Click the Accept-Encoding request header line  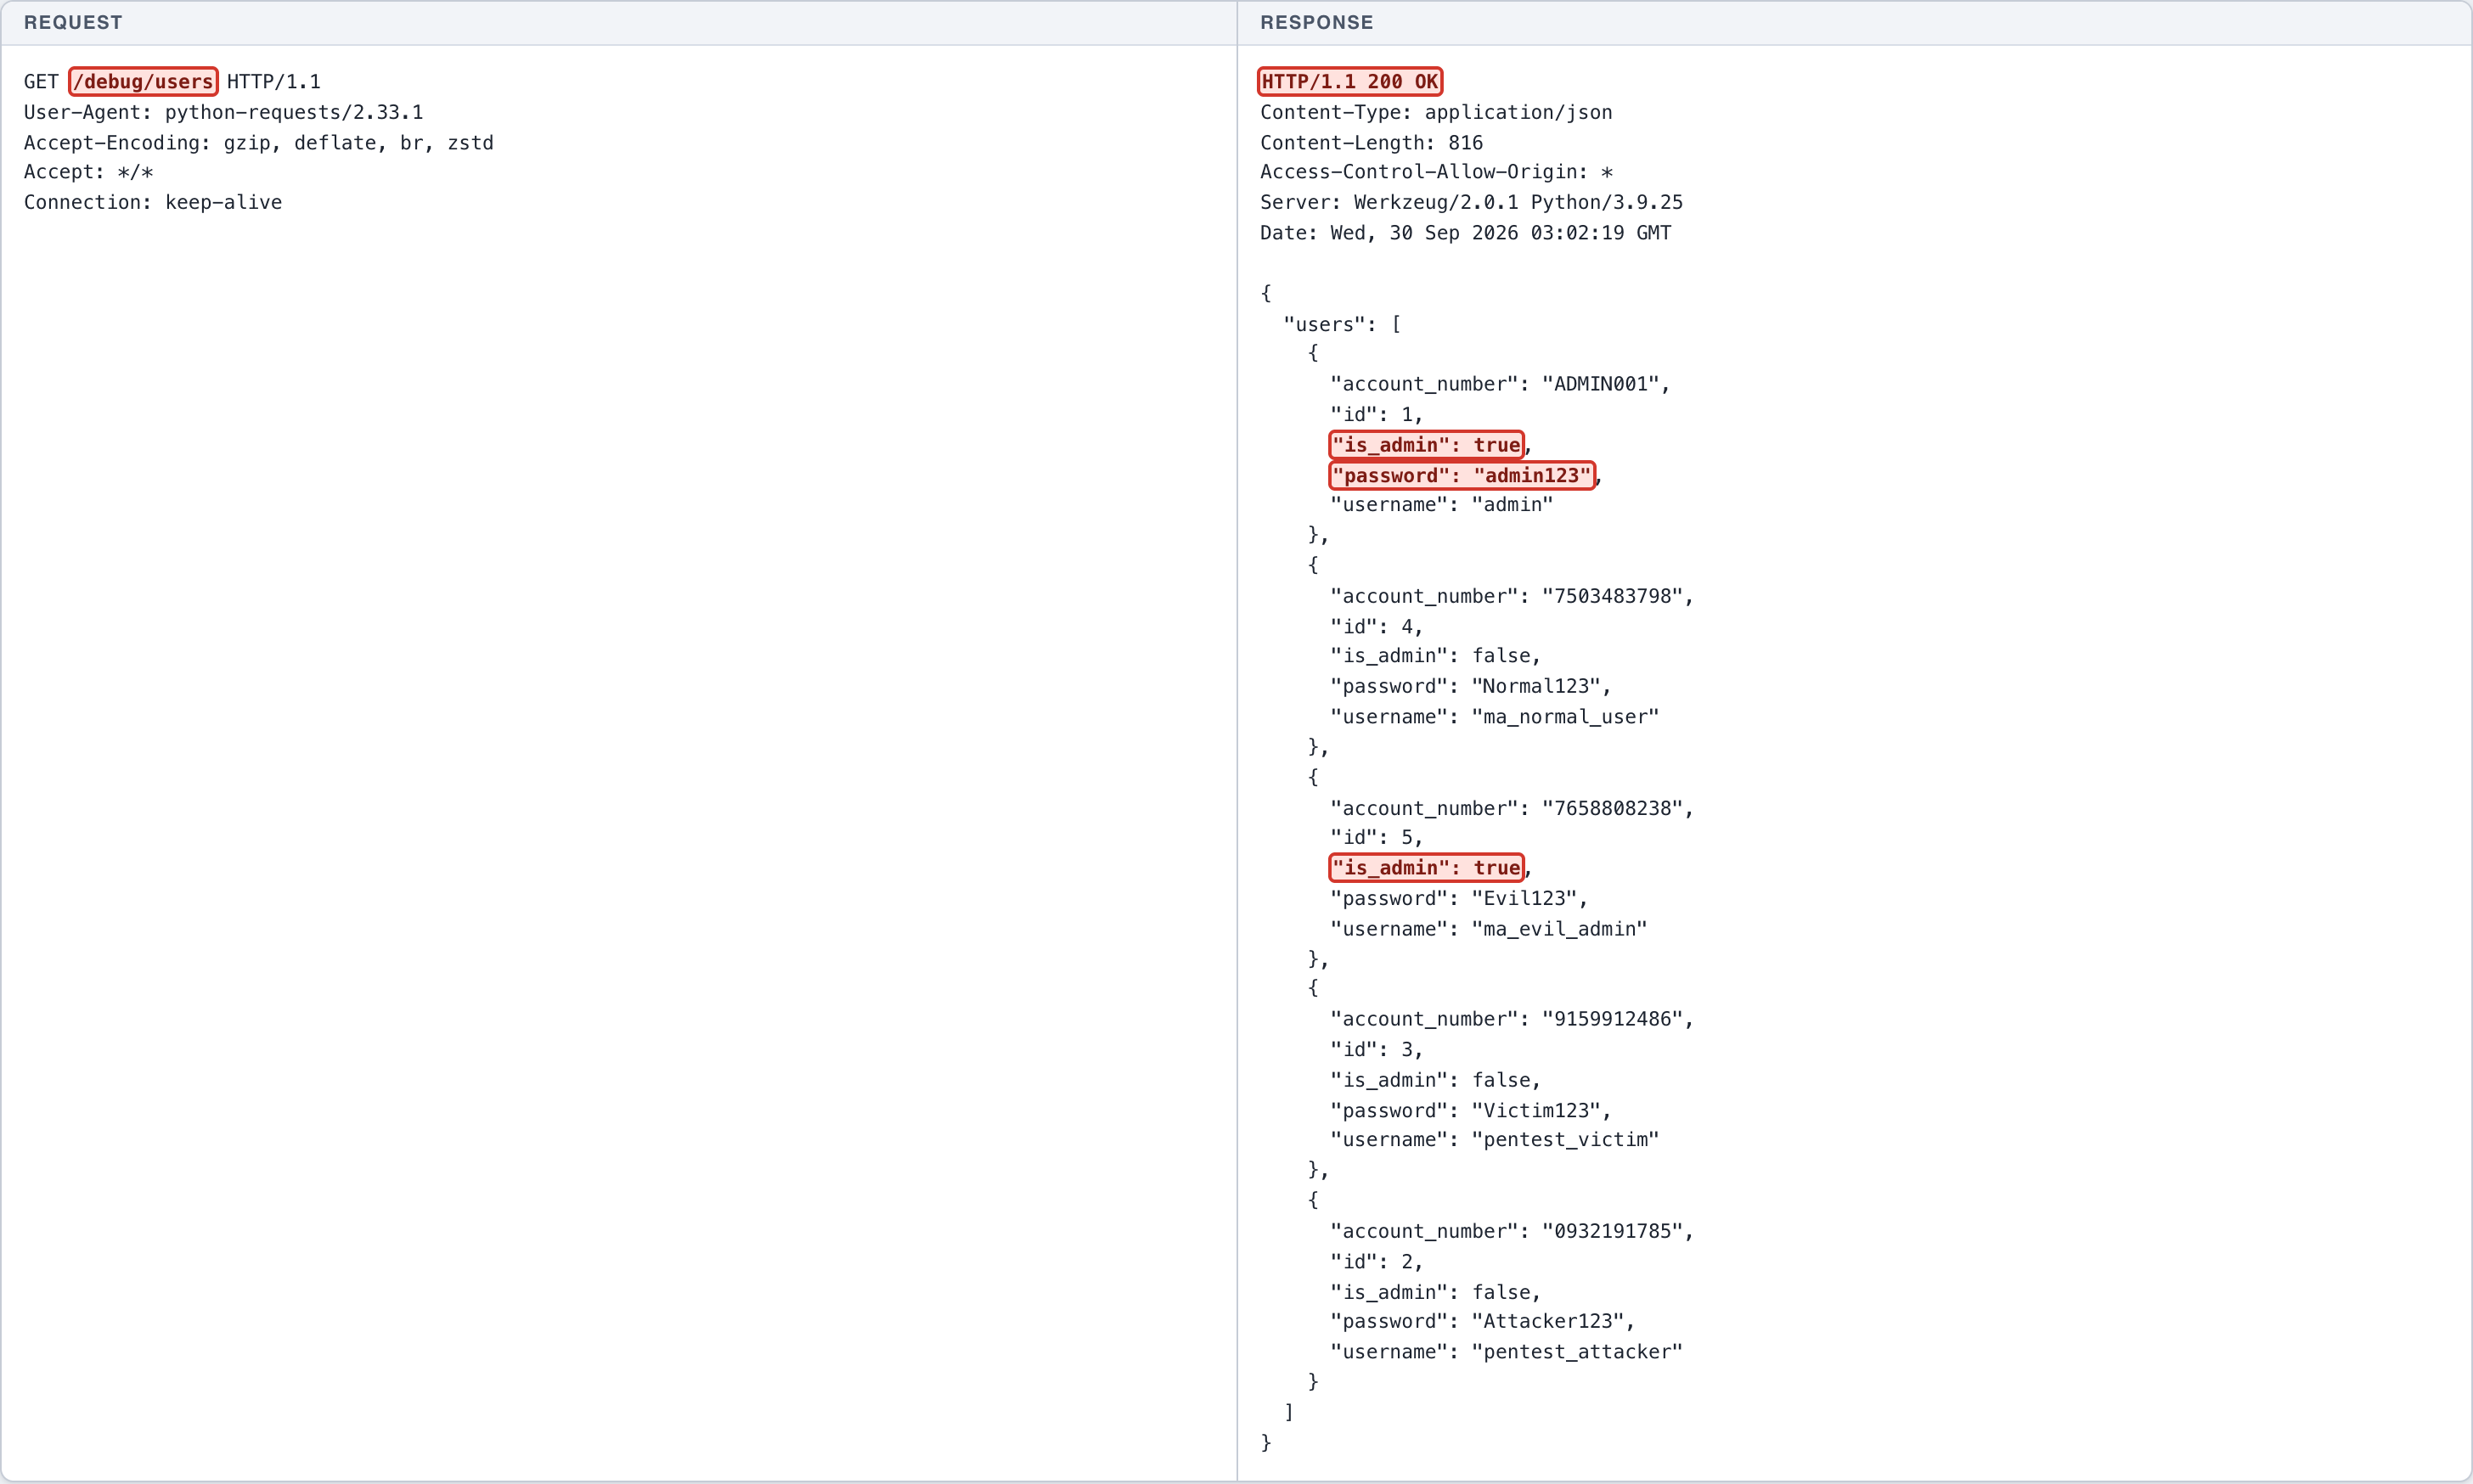pyautogui.click(x=259, y=143)
